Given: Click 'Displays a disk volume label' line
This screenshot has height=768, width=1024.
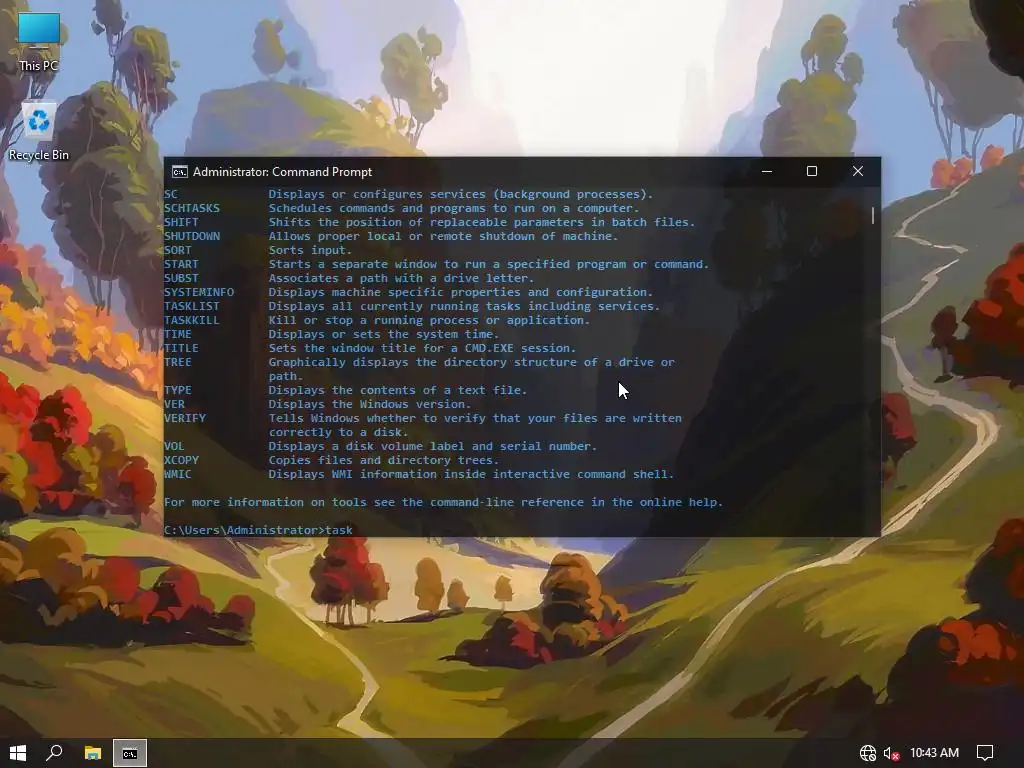Looking at the screenshot, I should 432,446.
